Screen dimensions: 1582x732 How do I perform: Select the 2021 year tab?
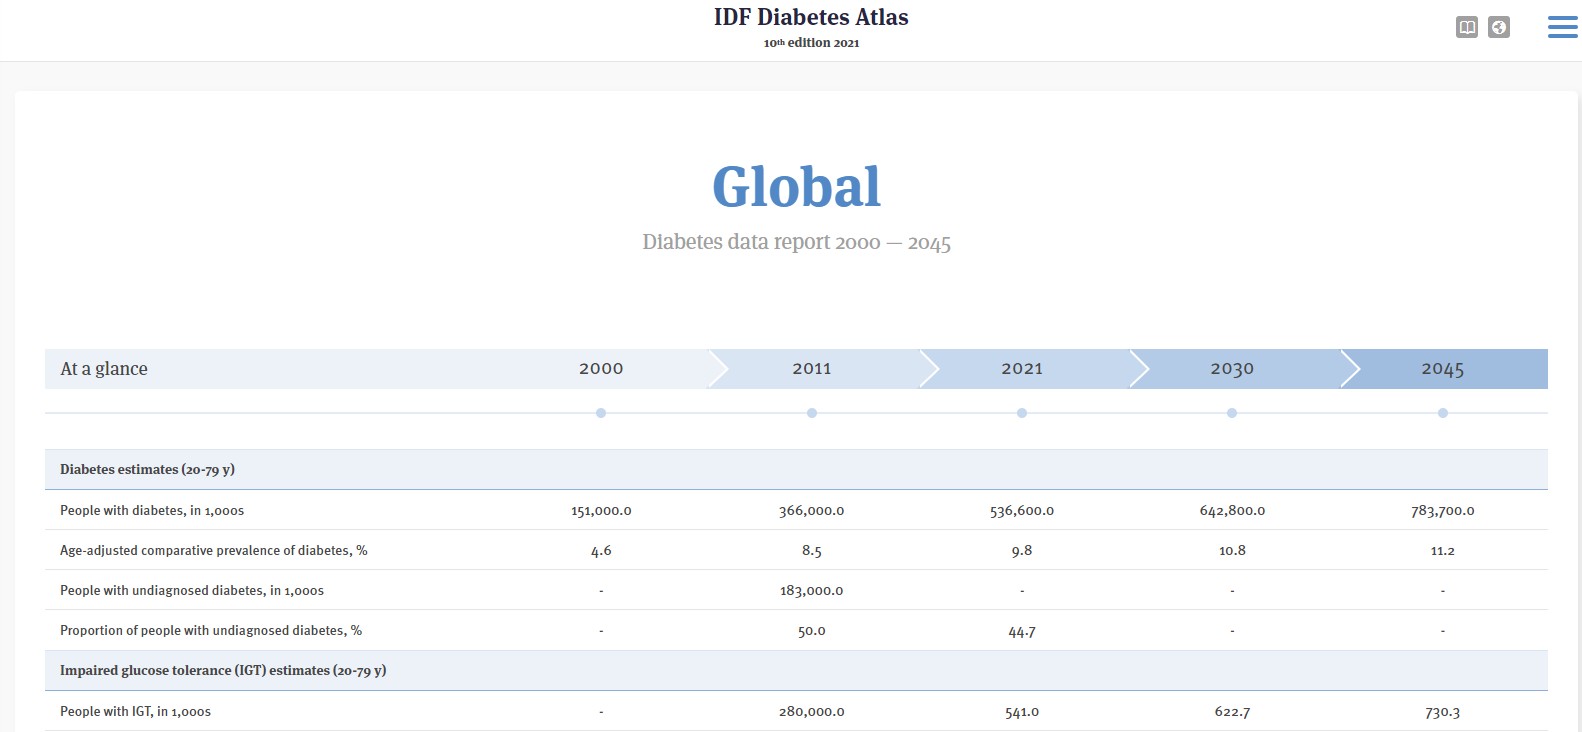point(1022,369)
